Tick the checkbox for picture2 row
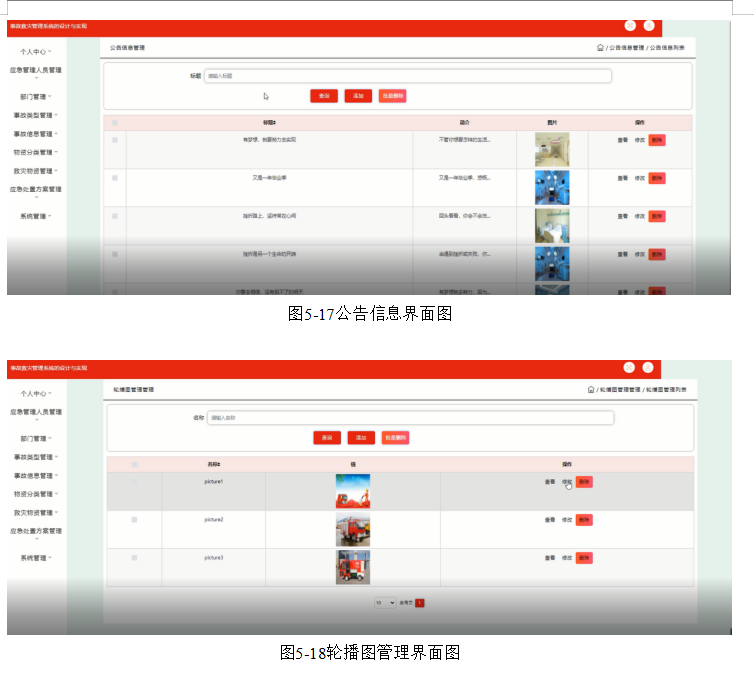The height and width of the screenshot is (678, 754). [135, 520]
